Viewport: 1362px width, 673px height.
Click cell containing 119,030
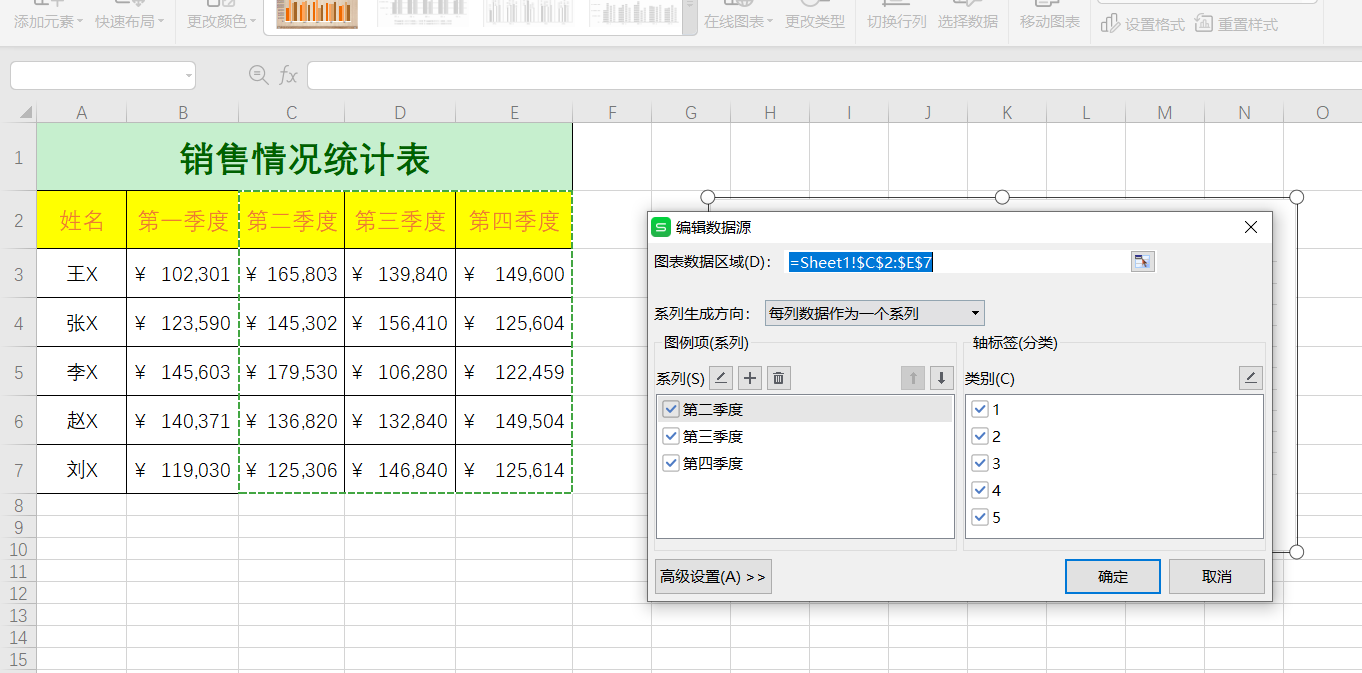tap(183, 469)
